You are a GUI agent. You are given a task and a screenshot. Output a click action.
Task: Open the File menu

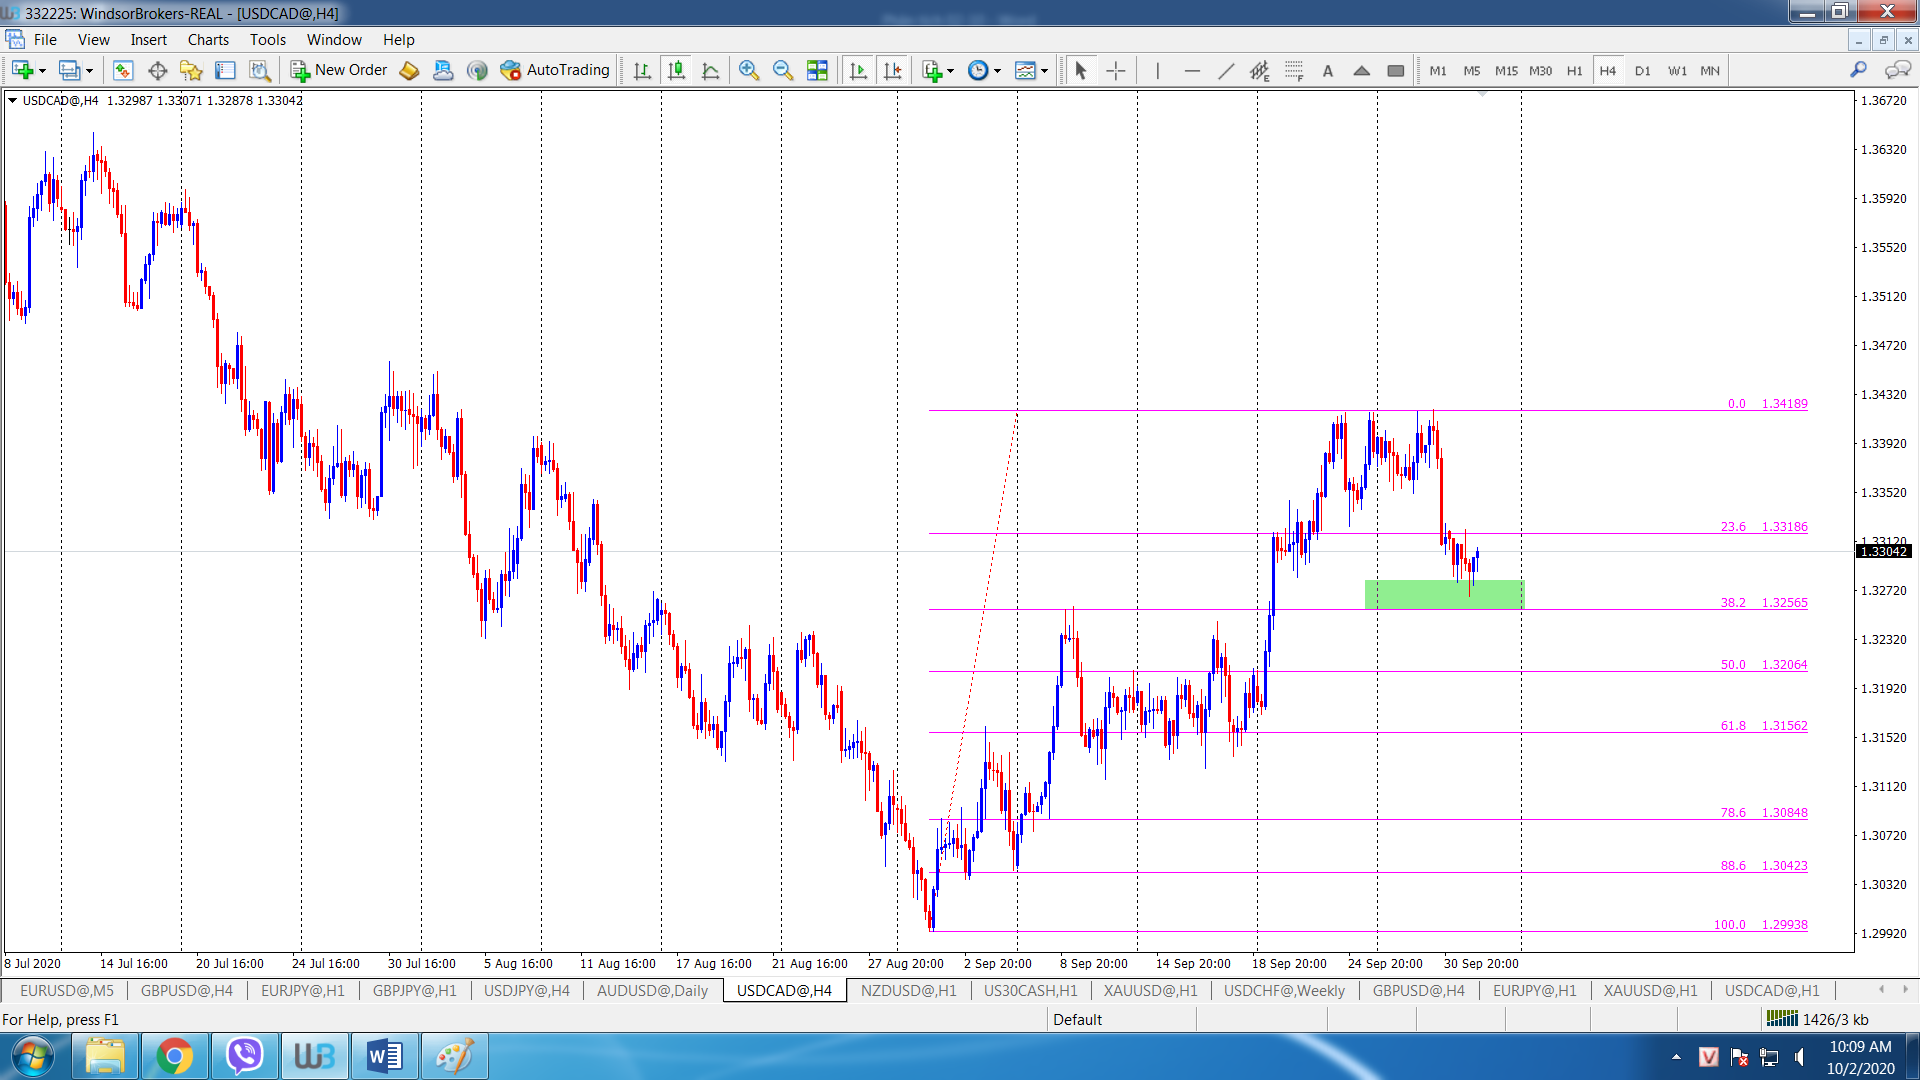(45, 40)
